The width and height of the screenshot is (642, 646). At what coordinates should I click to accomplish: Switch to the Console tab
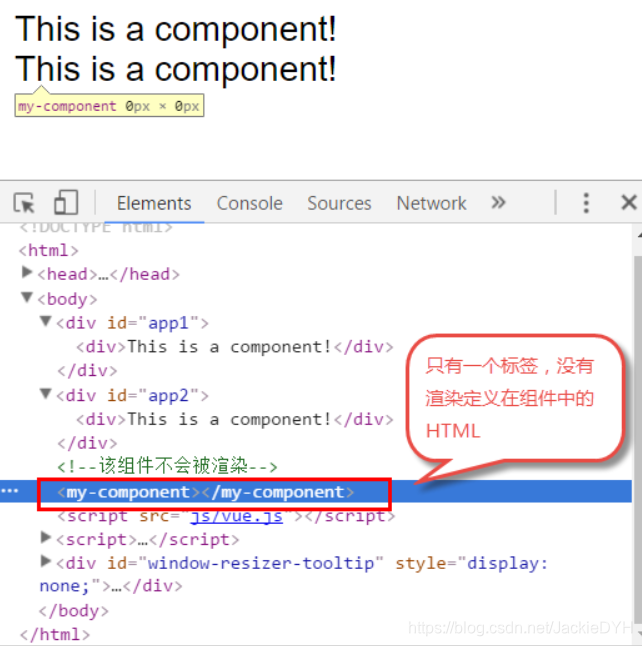pos(250,203)
